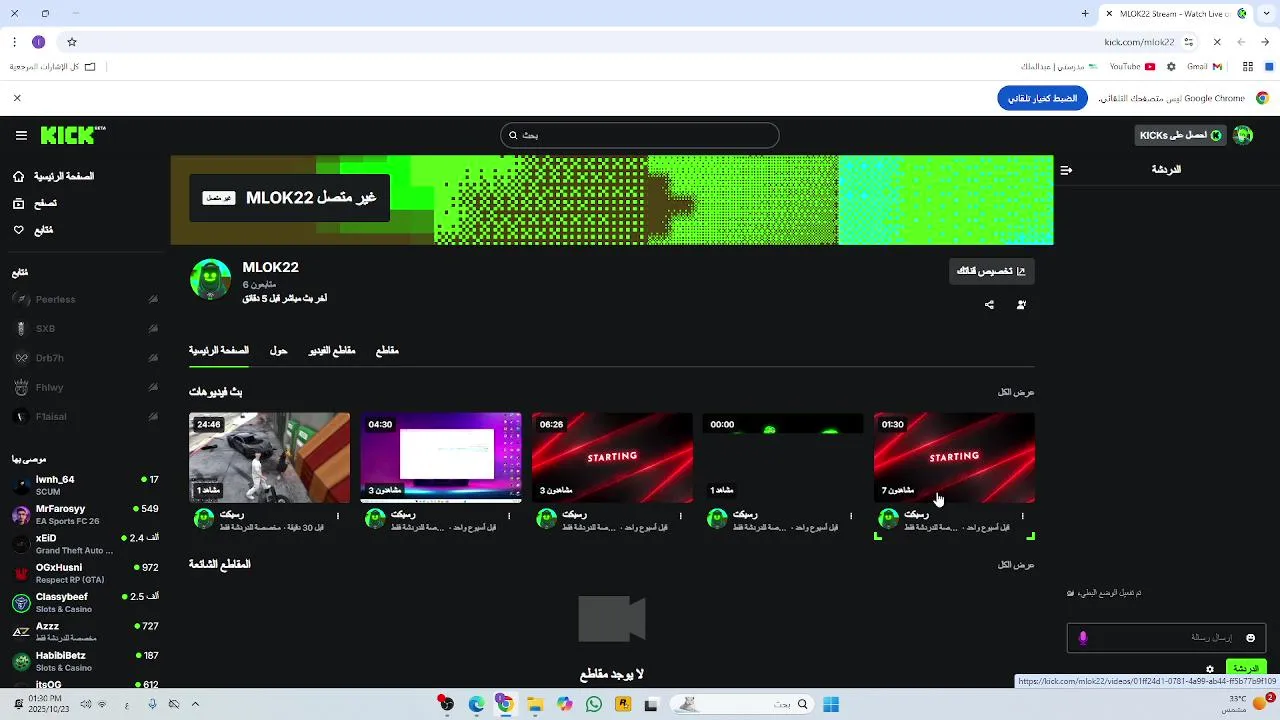Switch to the Videos tab
1280x720 pixels.
(332, 351)
